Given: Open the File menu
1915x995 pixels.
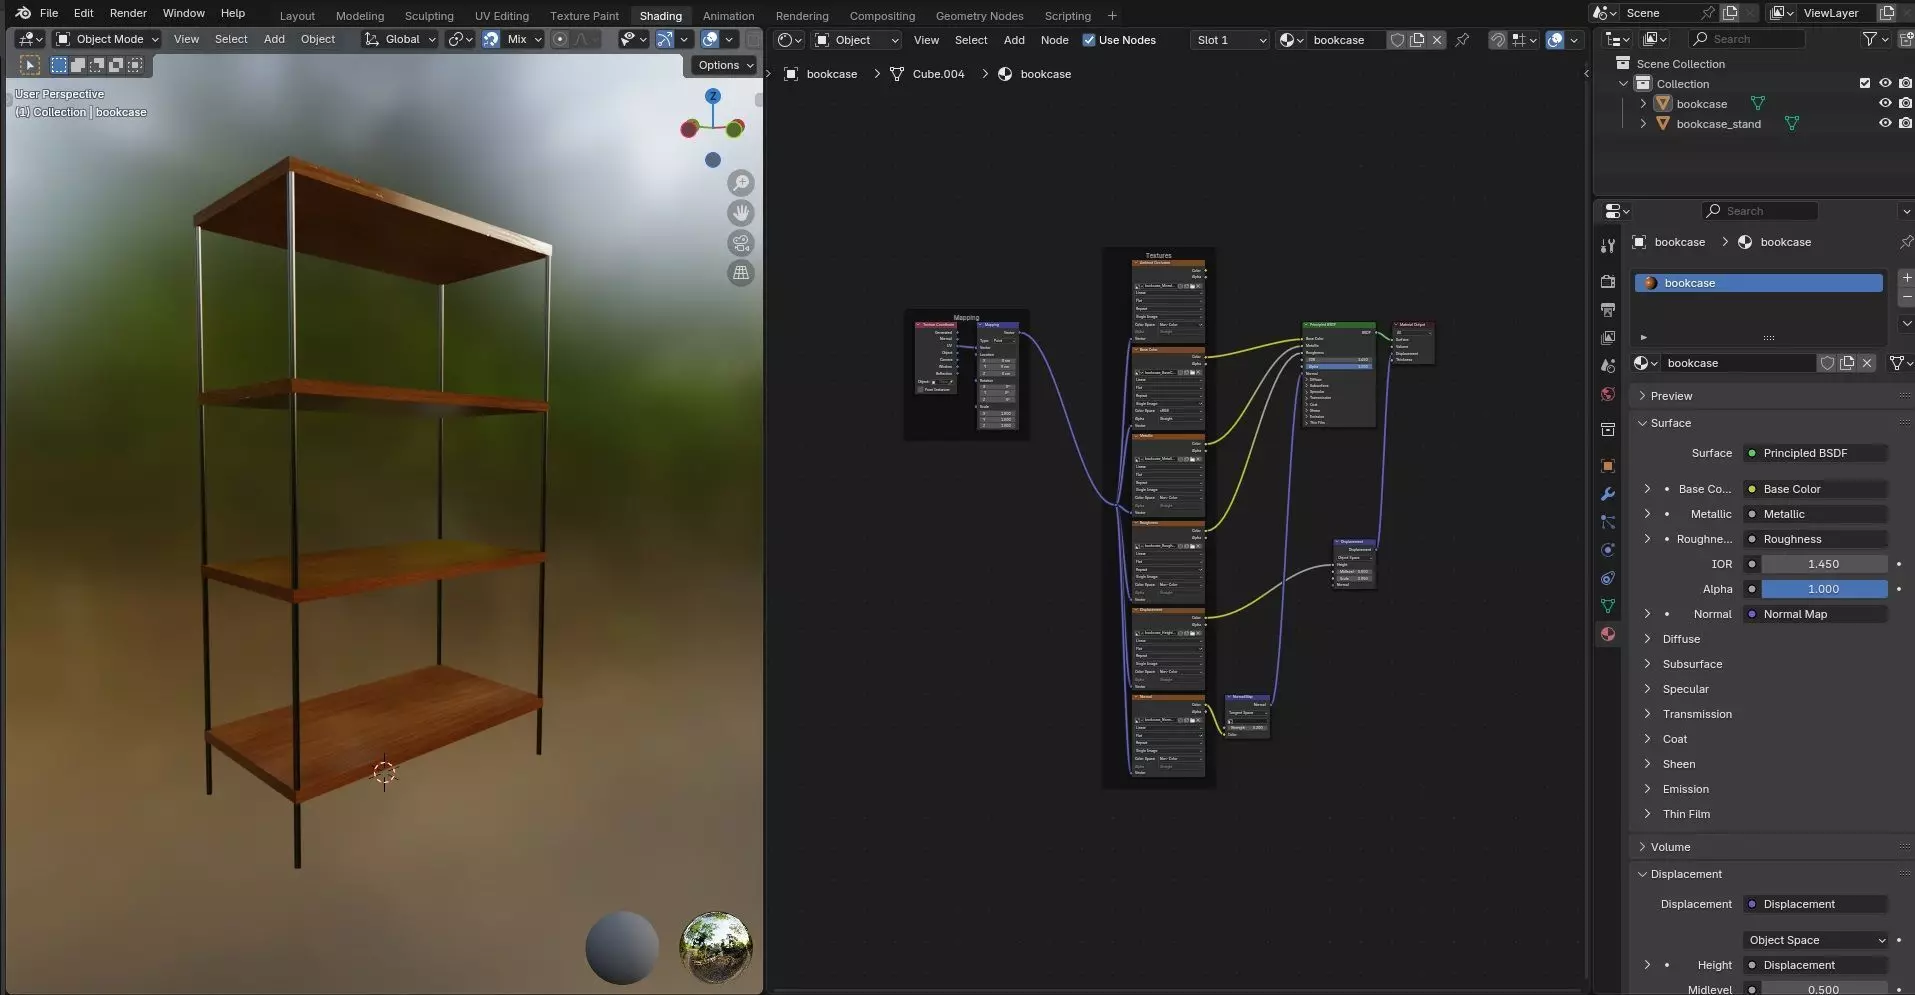Looking at the screenshot, I should pos(49,13).
